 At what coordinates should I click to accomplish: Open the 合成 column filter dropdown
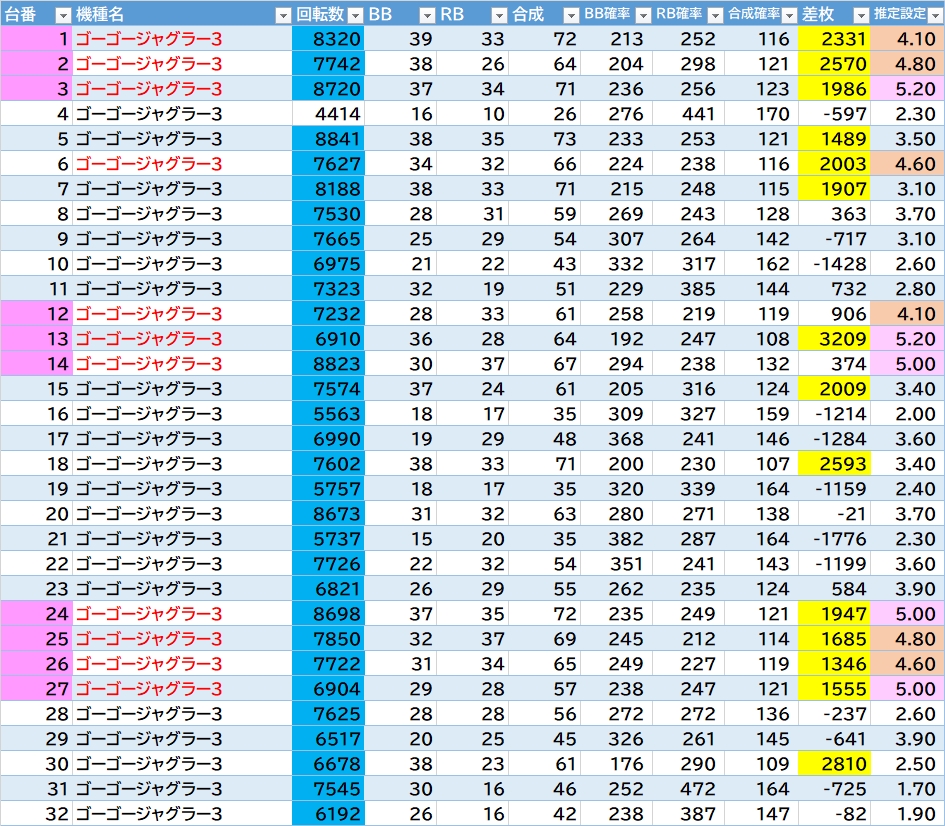click(x=571, y=15)
